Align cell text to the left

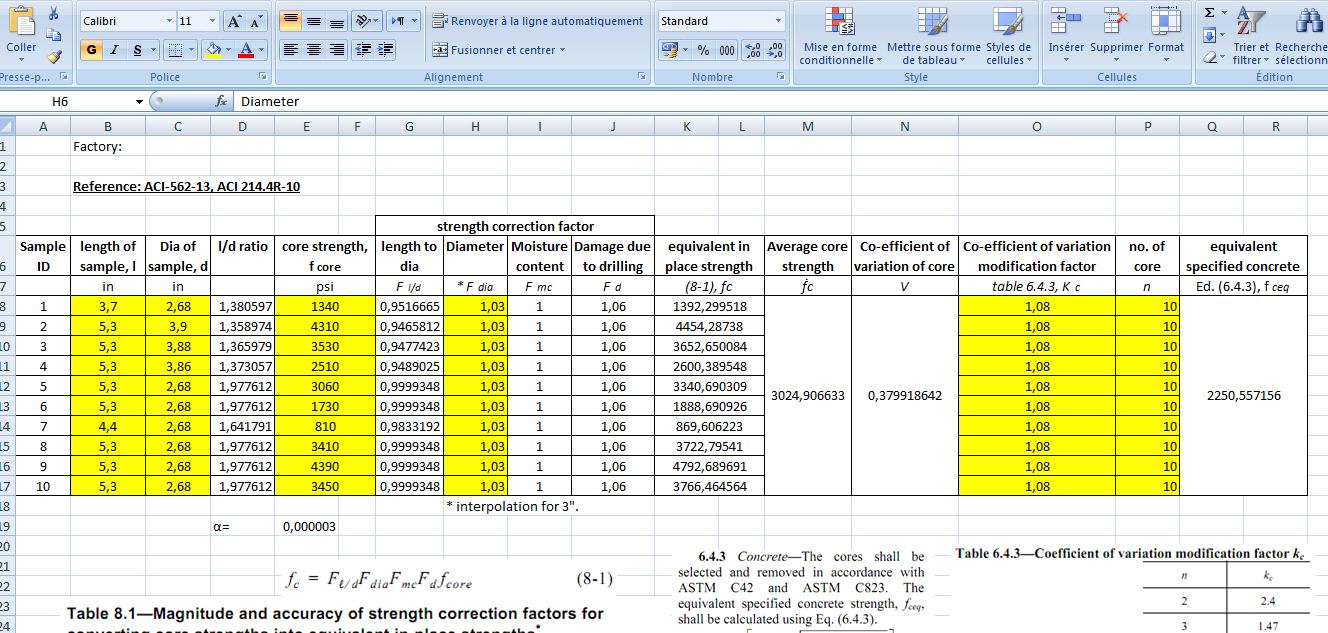(290, 50)
